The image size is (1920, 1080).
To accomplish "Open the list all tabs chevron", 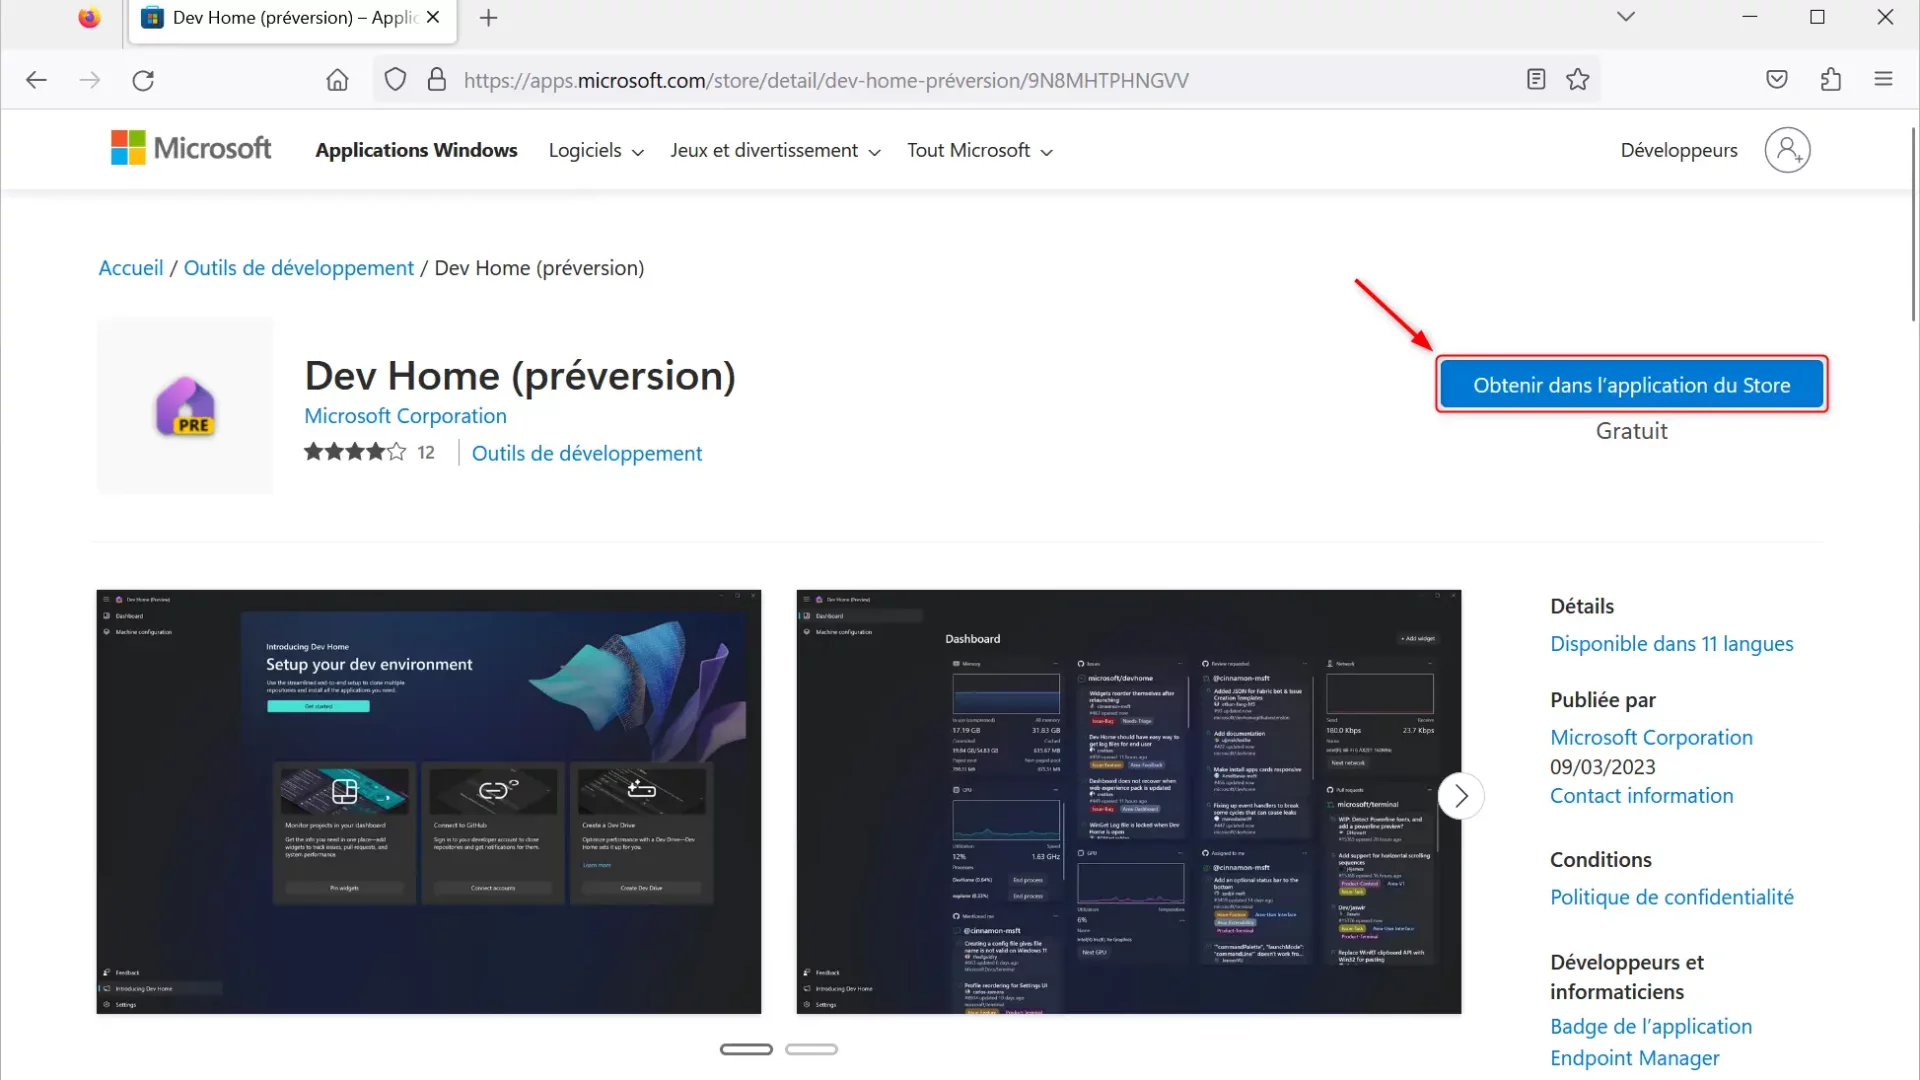I will [x=1626, y=17].
